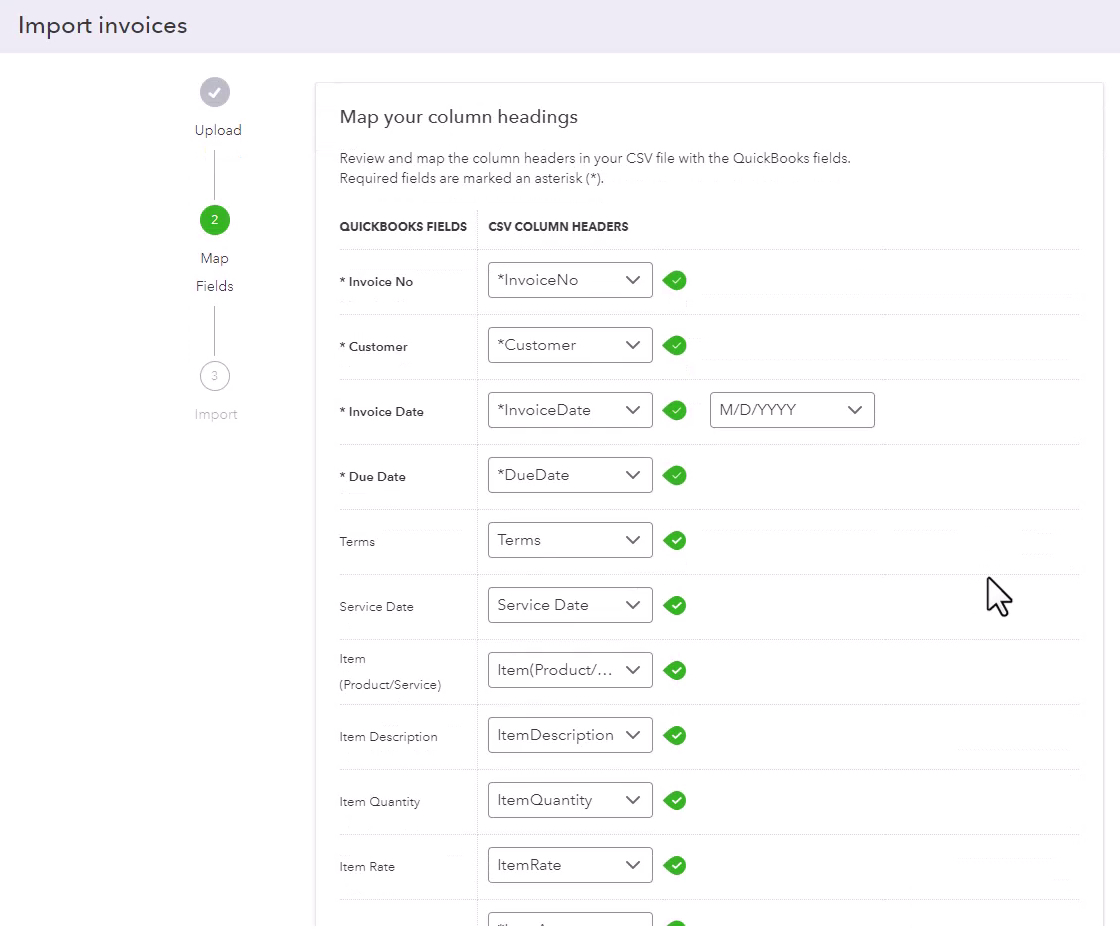Click the Item Quantity field label
The image size is (1120, 930).
pos(379,801)
